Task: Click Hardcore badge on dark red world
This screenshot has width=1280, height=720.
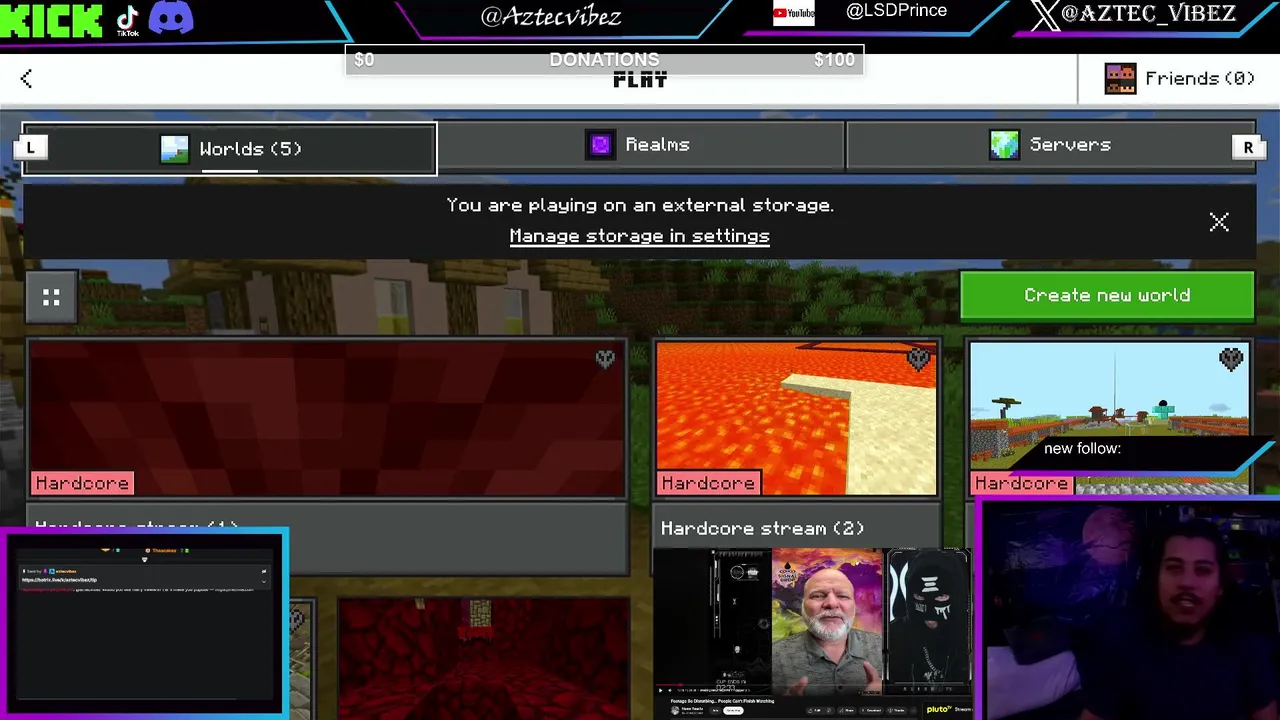Action: tap(82, 484)
